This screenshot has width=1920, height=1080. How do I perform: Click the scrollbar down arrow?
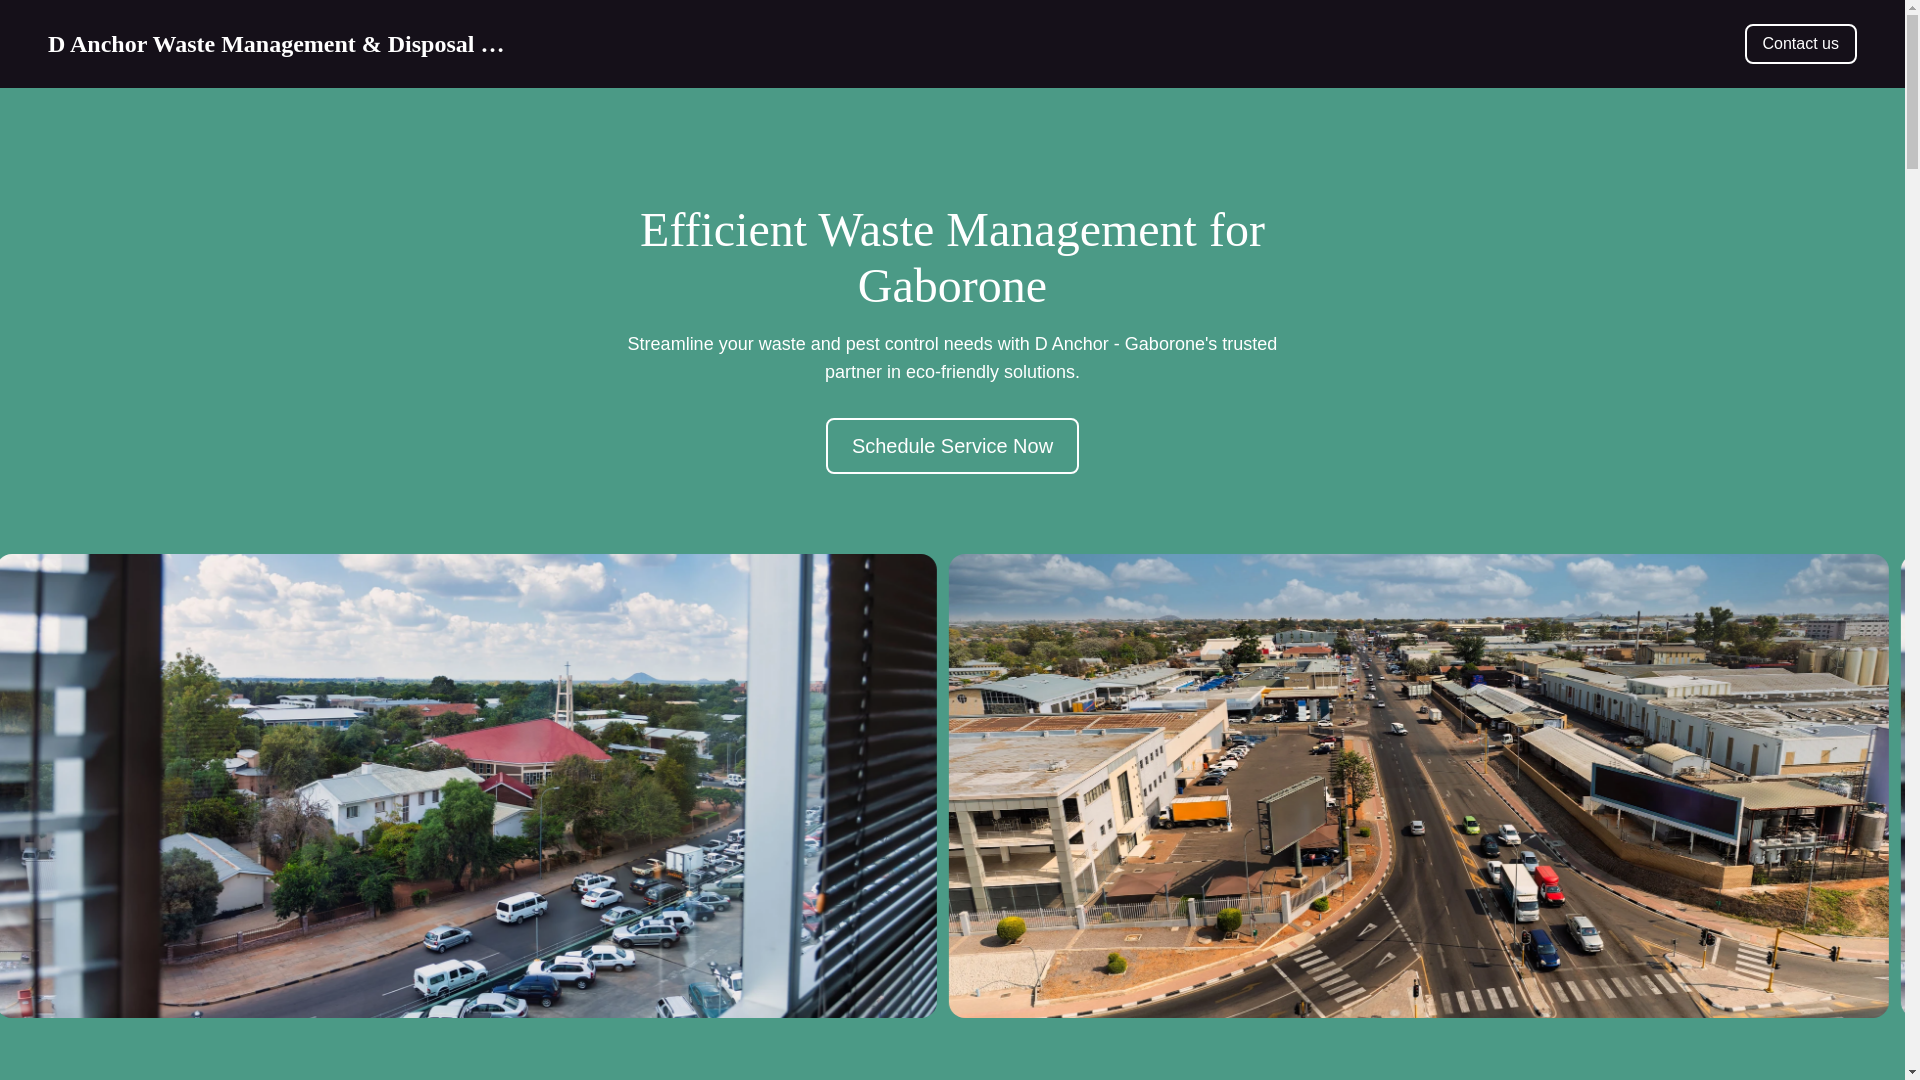(x=1912, y=1072)
